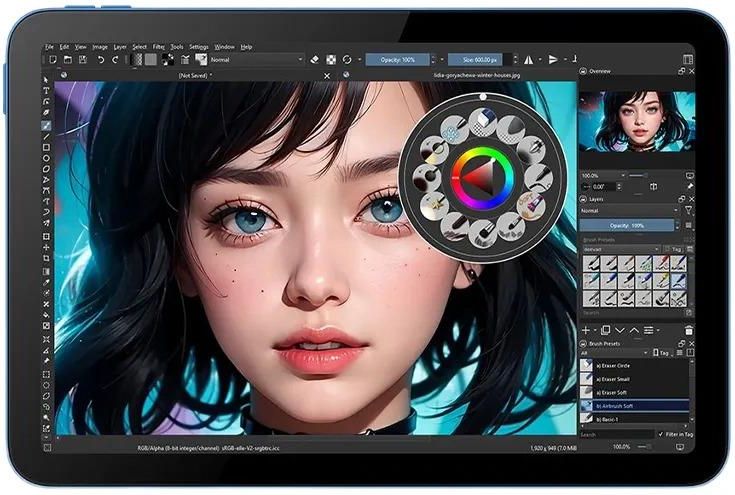
Task: Click the Eraser mode icon in toolbar
Action: (x=313, y=60)
